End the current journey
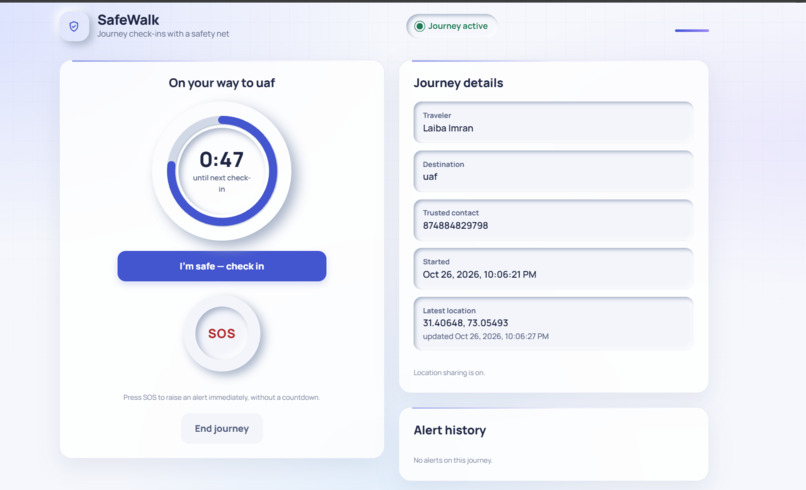The image size is (806, 490). pyautogui.click(x=222, y=428)
